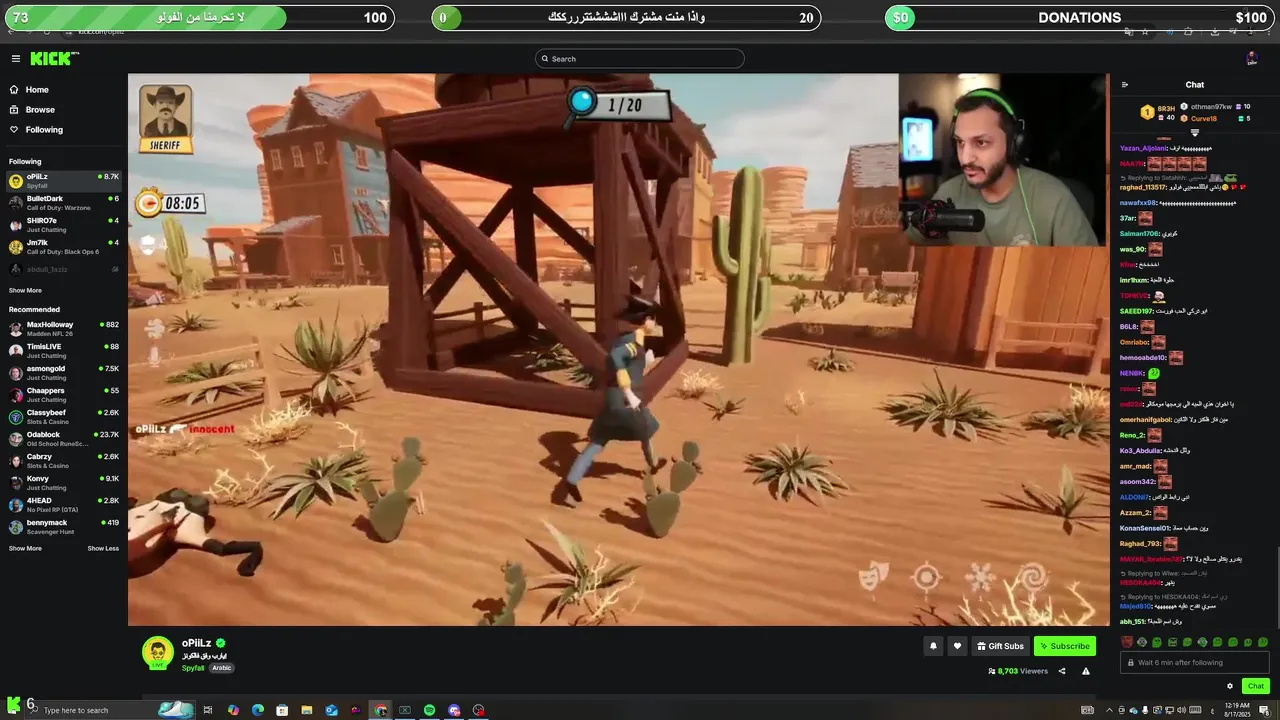Open Microsoft Edge from the taskbar

[x=257, y=710]
